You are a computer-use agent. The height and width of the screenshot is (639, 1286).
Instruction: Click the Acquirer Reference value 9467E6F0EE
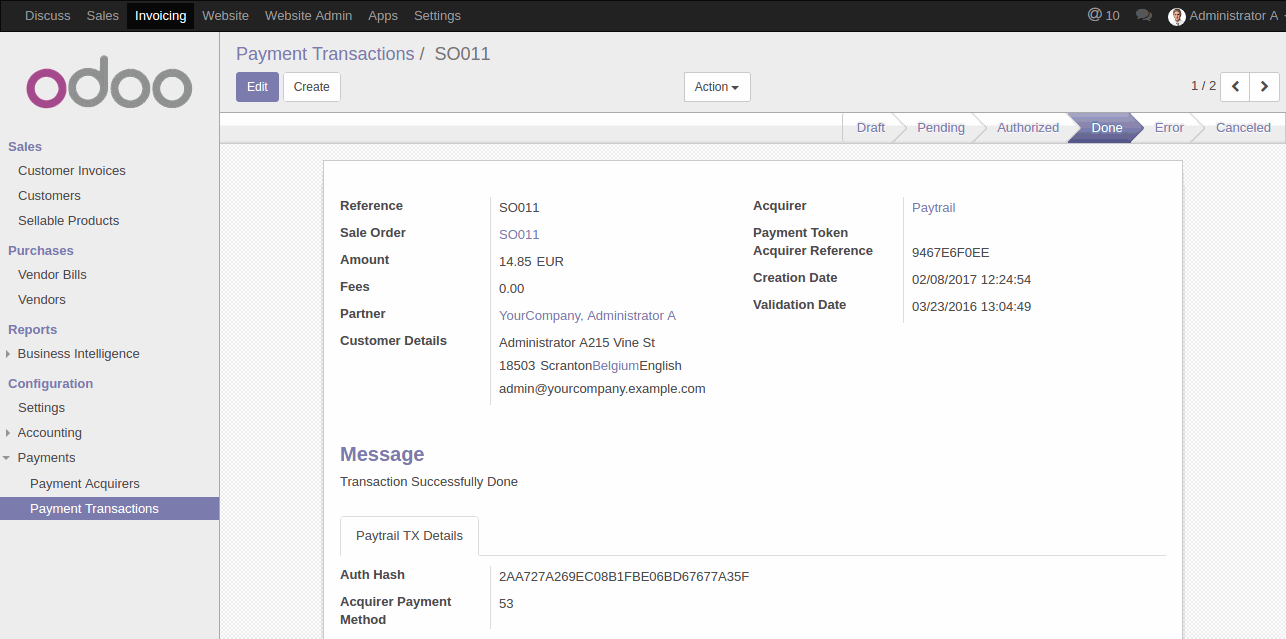point(951,253)
